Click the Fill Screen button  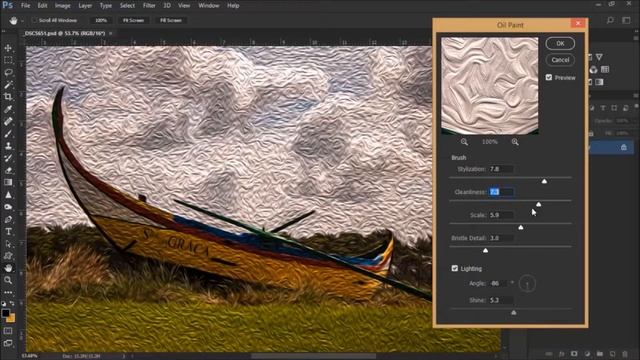171,20
